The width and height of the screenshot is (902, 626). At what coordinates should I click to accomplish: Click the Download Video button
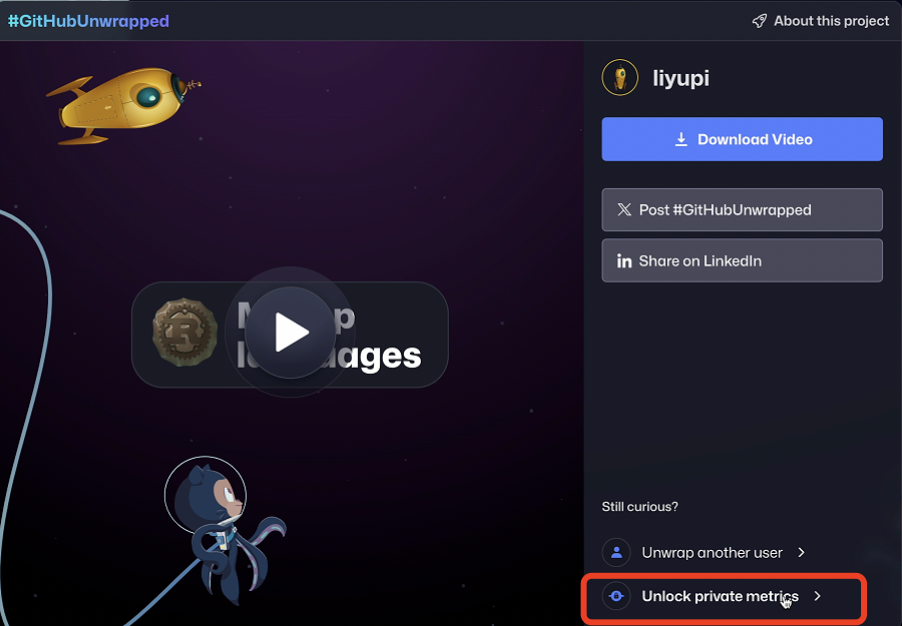(x=742, y=139)
